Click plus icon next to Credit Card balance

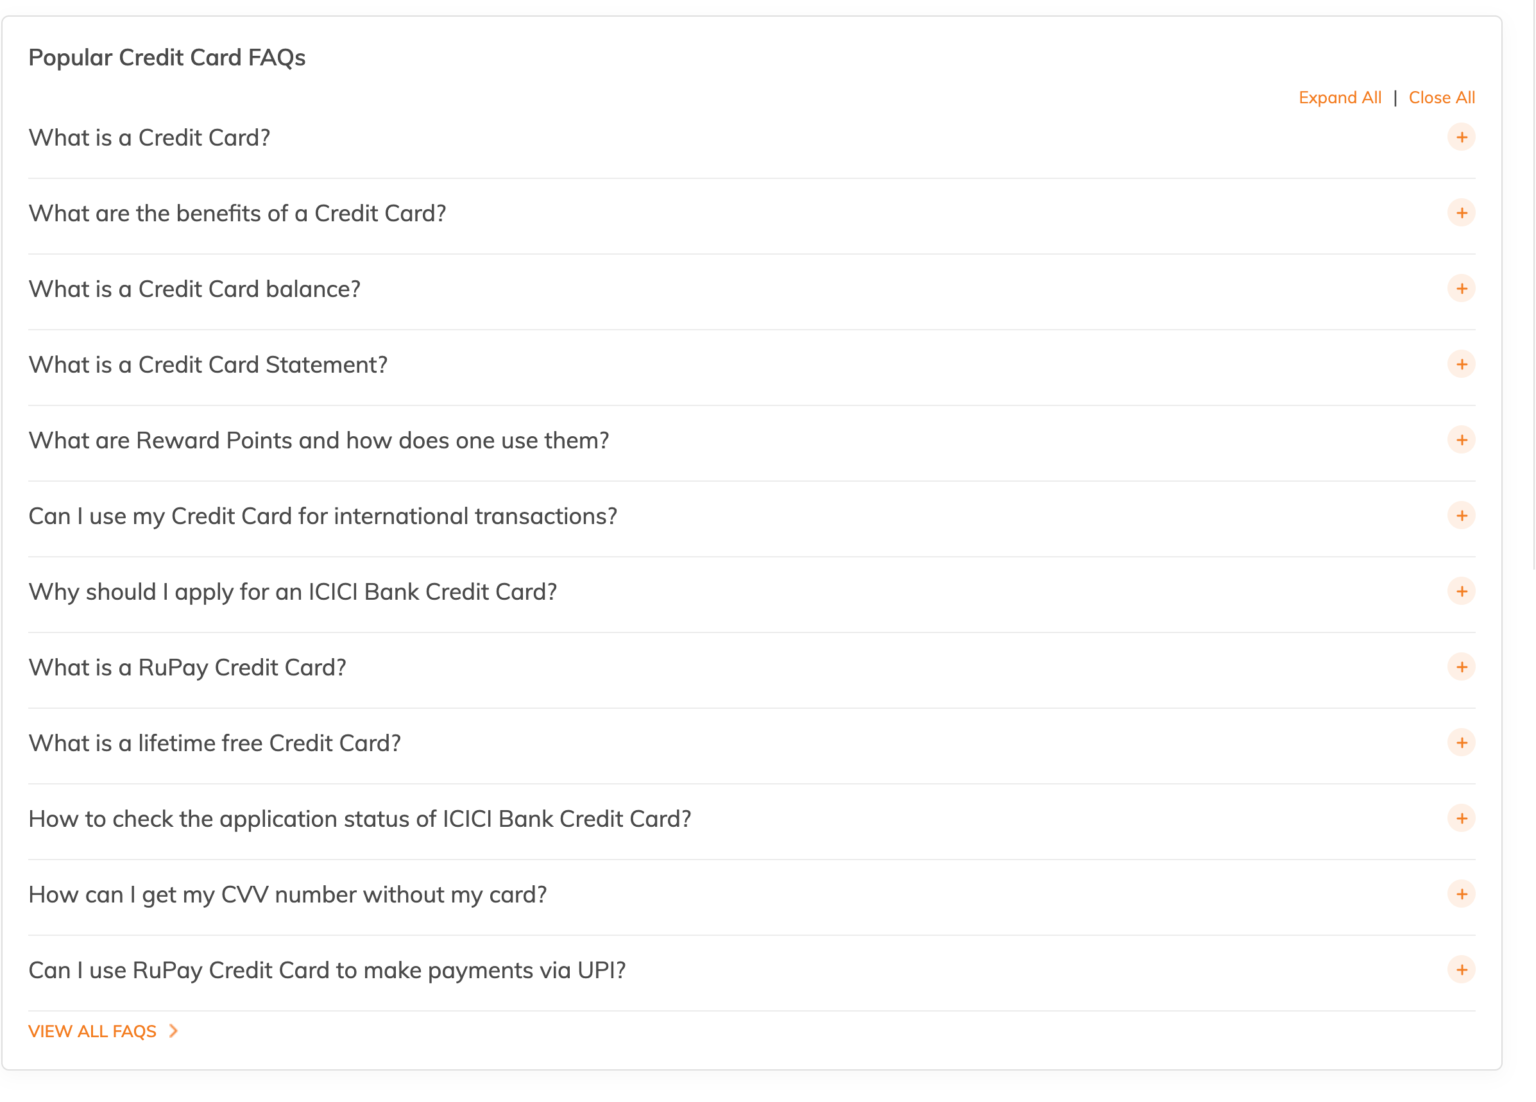click(1461, 289)
